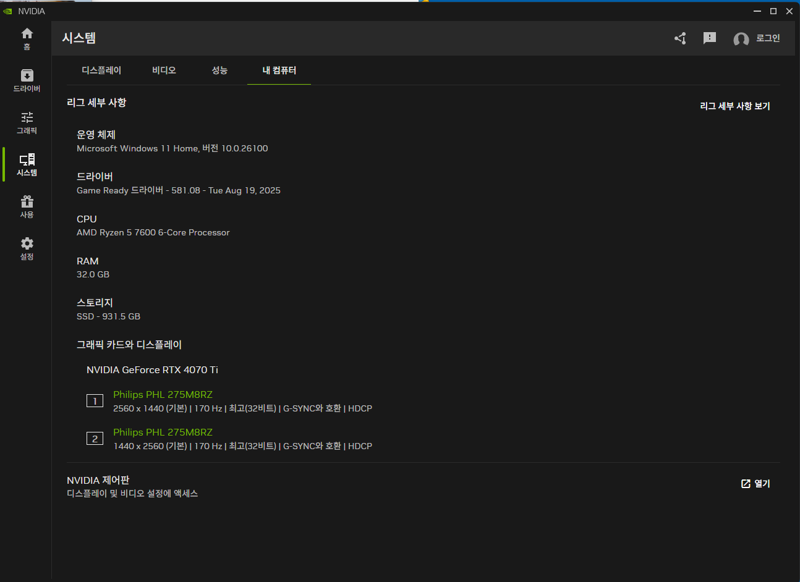The height and width of the screenshot is (582, 800).
Task: Click the NVIDIA logo in title bar
Action: pyautogui.click(x=8, y=11)
